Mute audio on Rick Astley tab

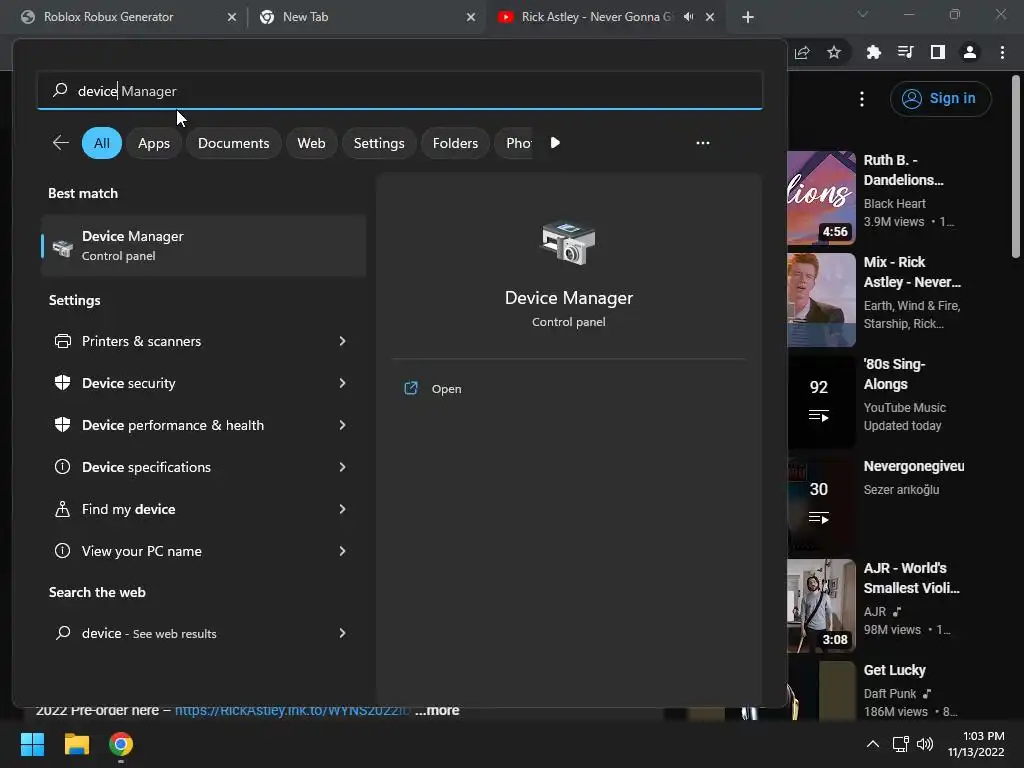(x=688, y=17)
